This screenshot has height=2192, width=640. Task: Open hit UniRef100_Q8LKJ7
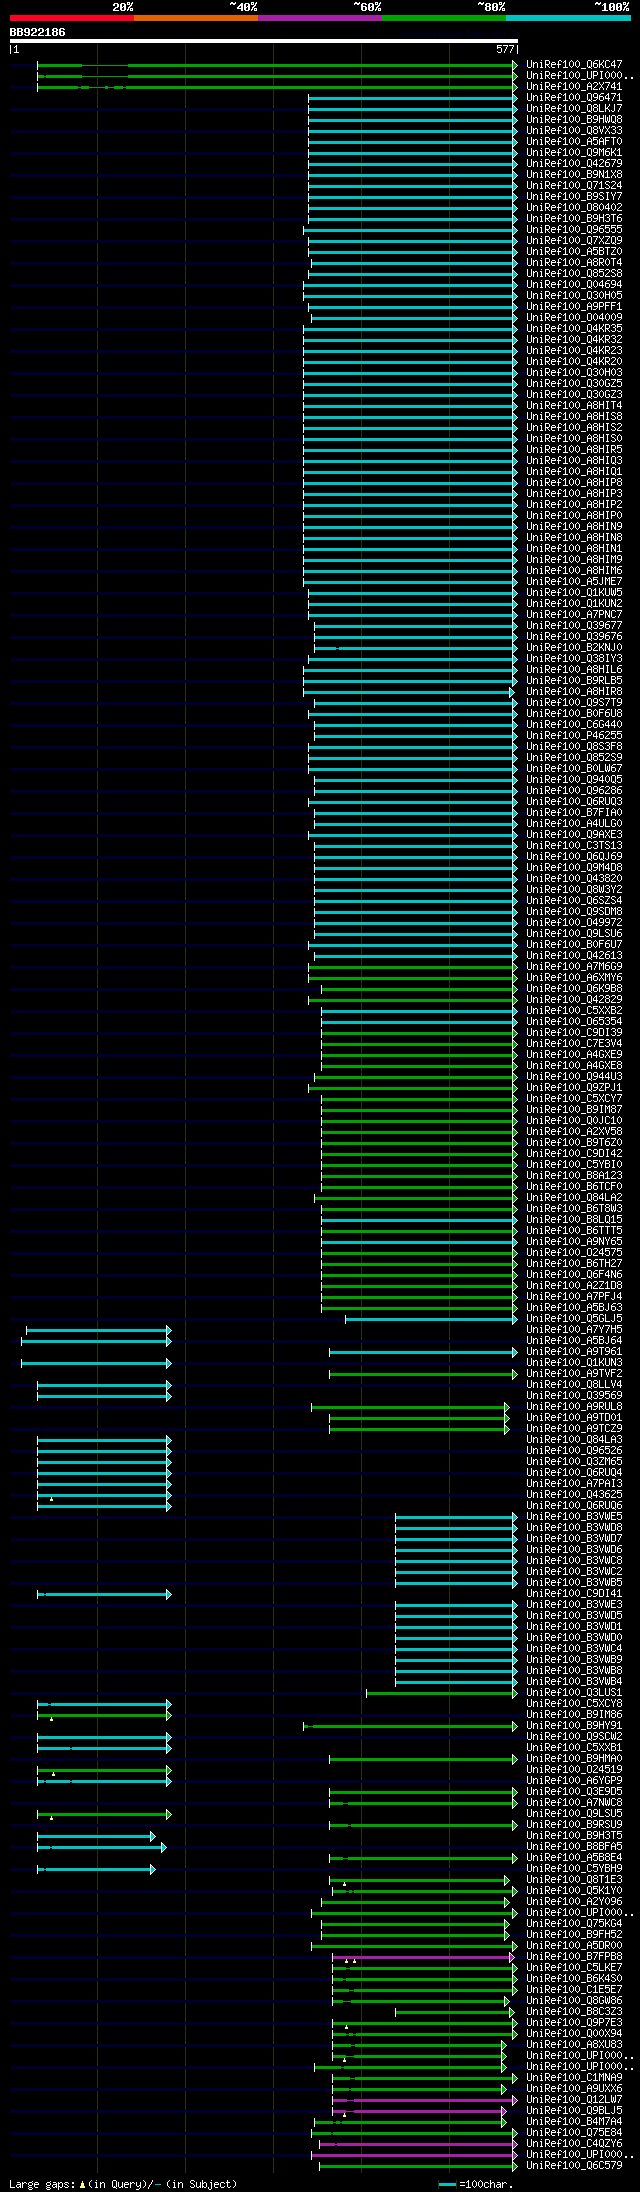[x=574, y=109]
